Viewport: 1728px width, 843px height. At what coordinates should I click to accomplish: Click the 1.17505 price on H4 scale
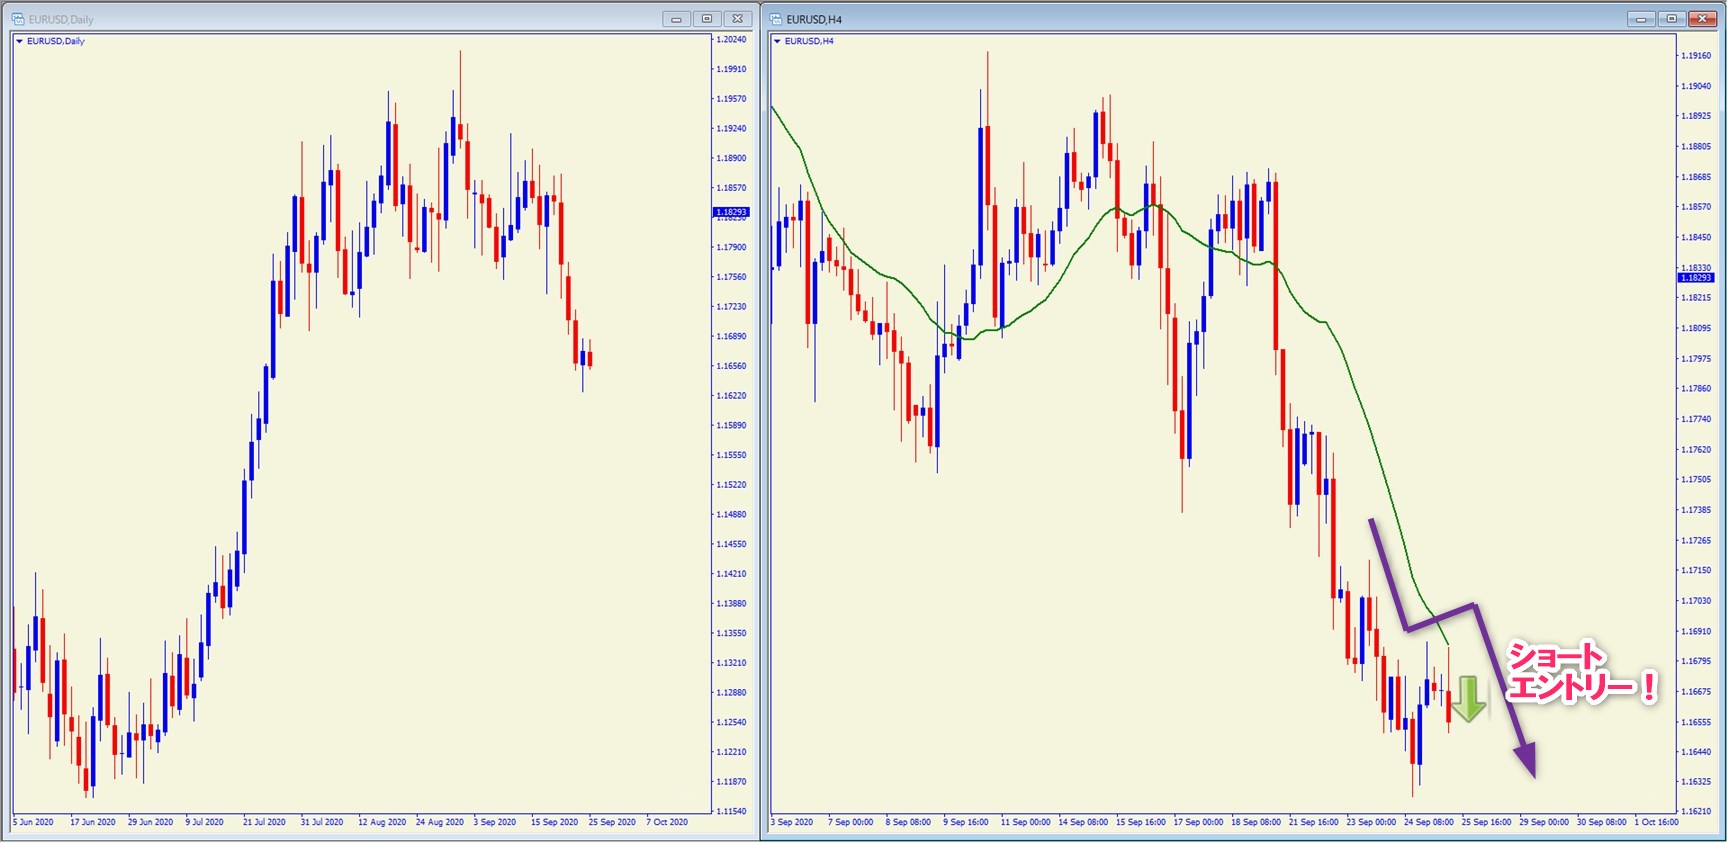[x=1696, y=480]
